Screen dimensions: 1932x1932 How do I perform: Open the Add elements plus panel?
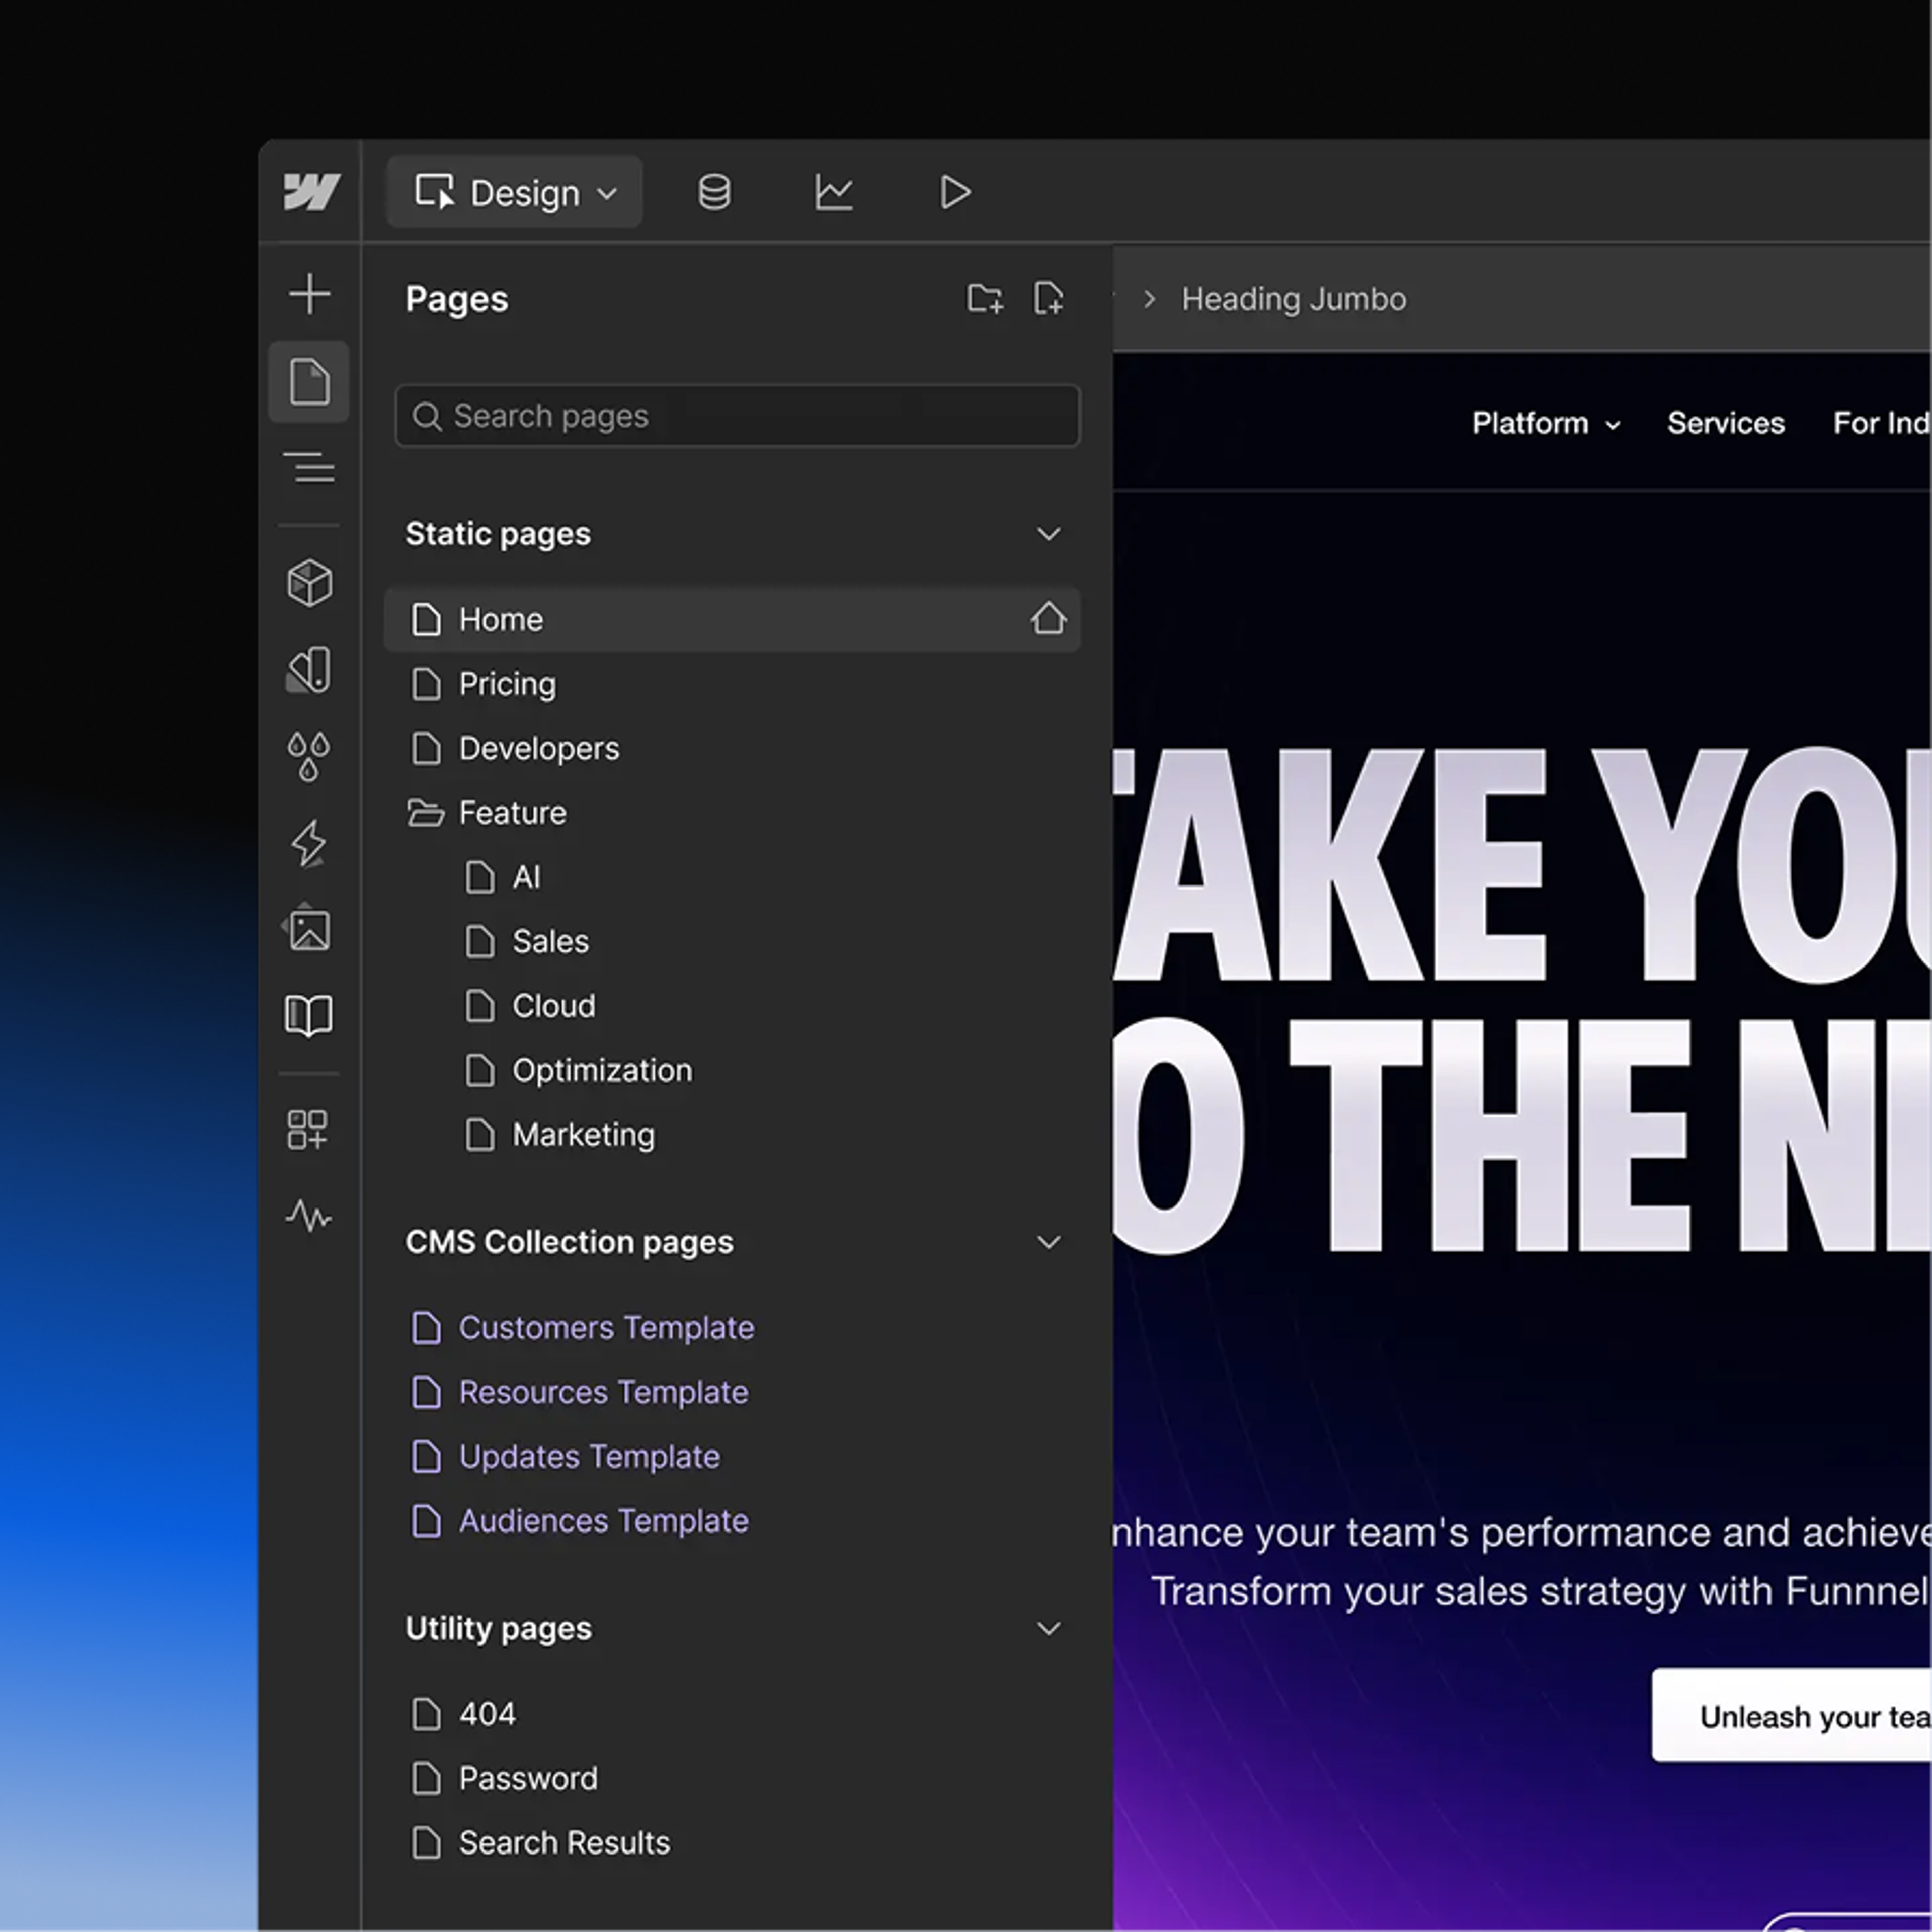[309, 294]
